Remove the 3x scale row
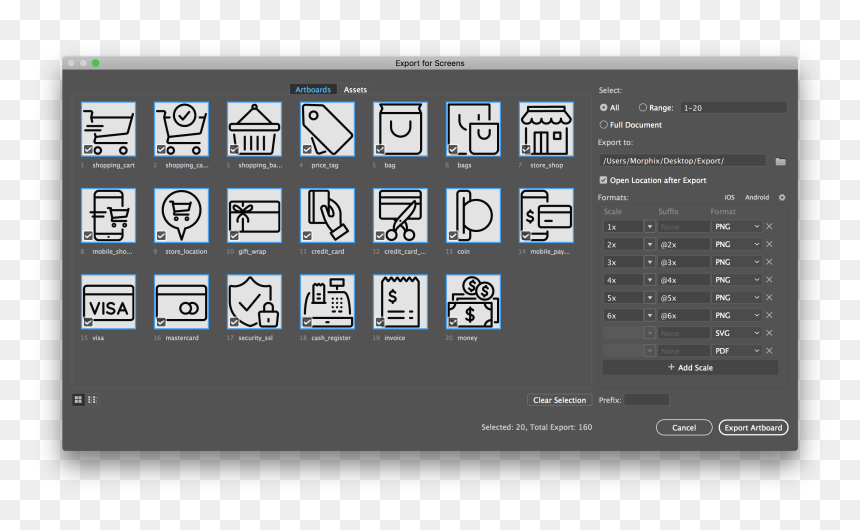Image resolution: width=860 pixels, height=530 pixels. (770, 262)
